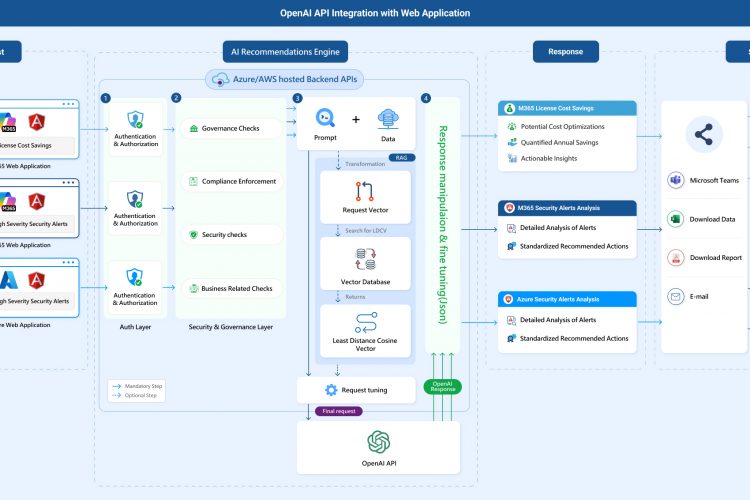Click the M365 Security Alerts Analysis header icon
Image resolution: width=750 pixels, height=500 pixels.
(x=509, y=208)
